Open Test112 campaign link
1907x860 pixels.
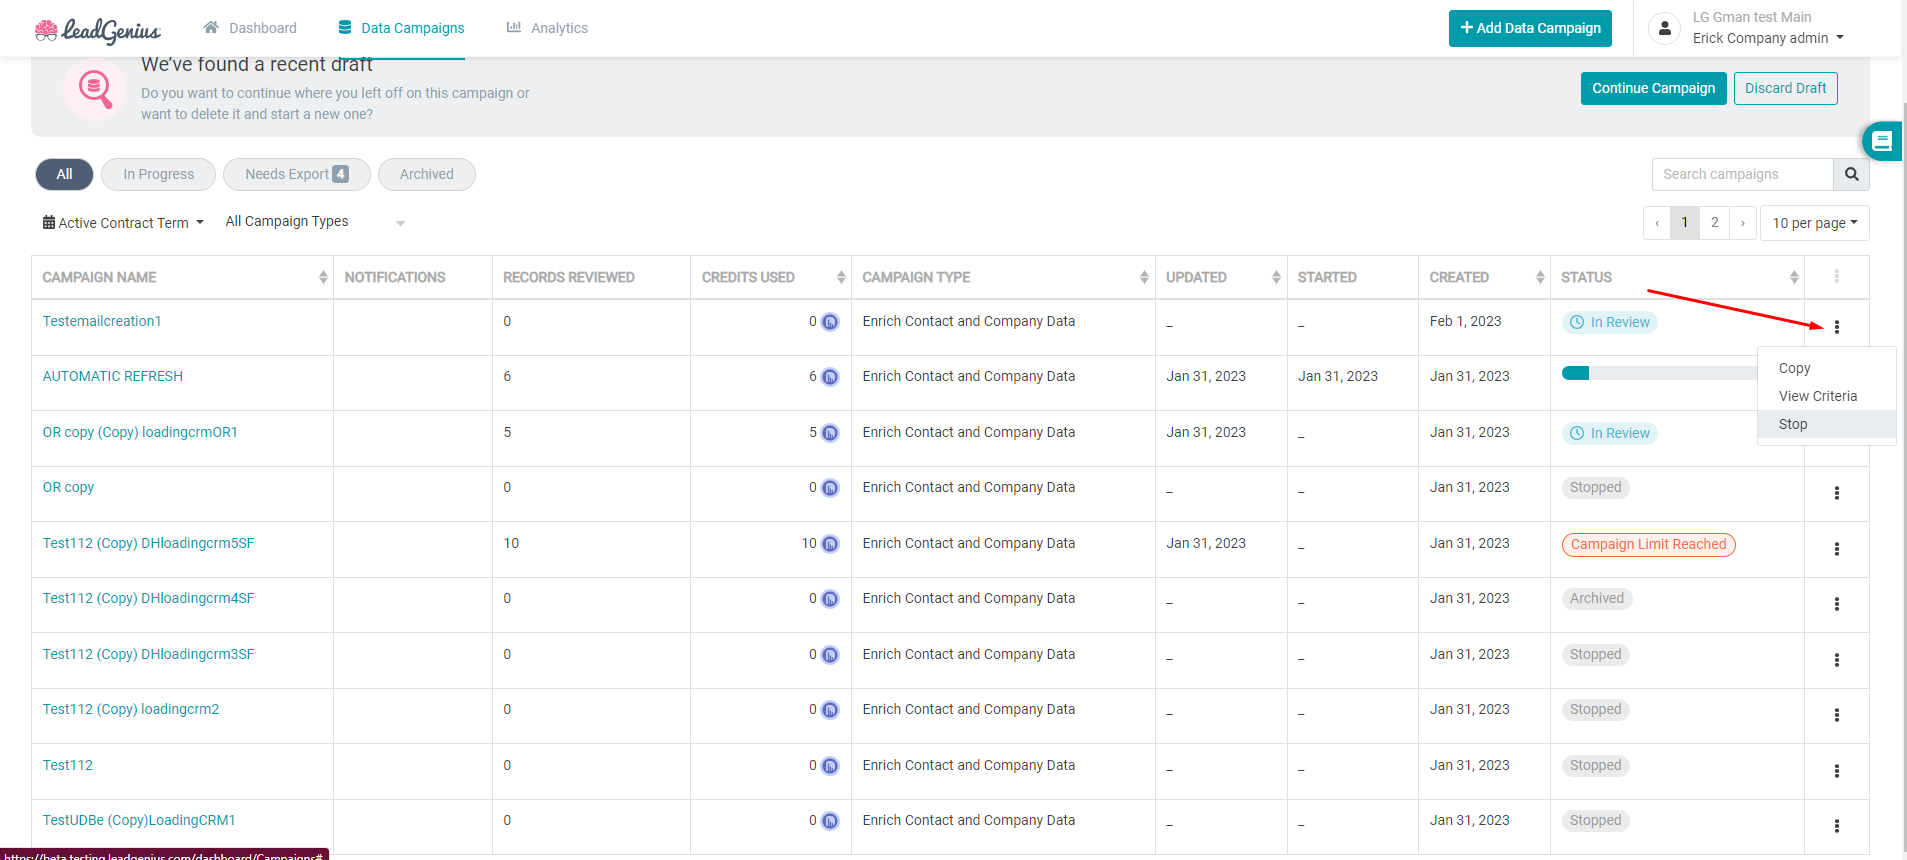click(68, 765)
